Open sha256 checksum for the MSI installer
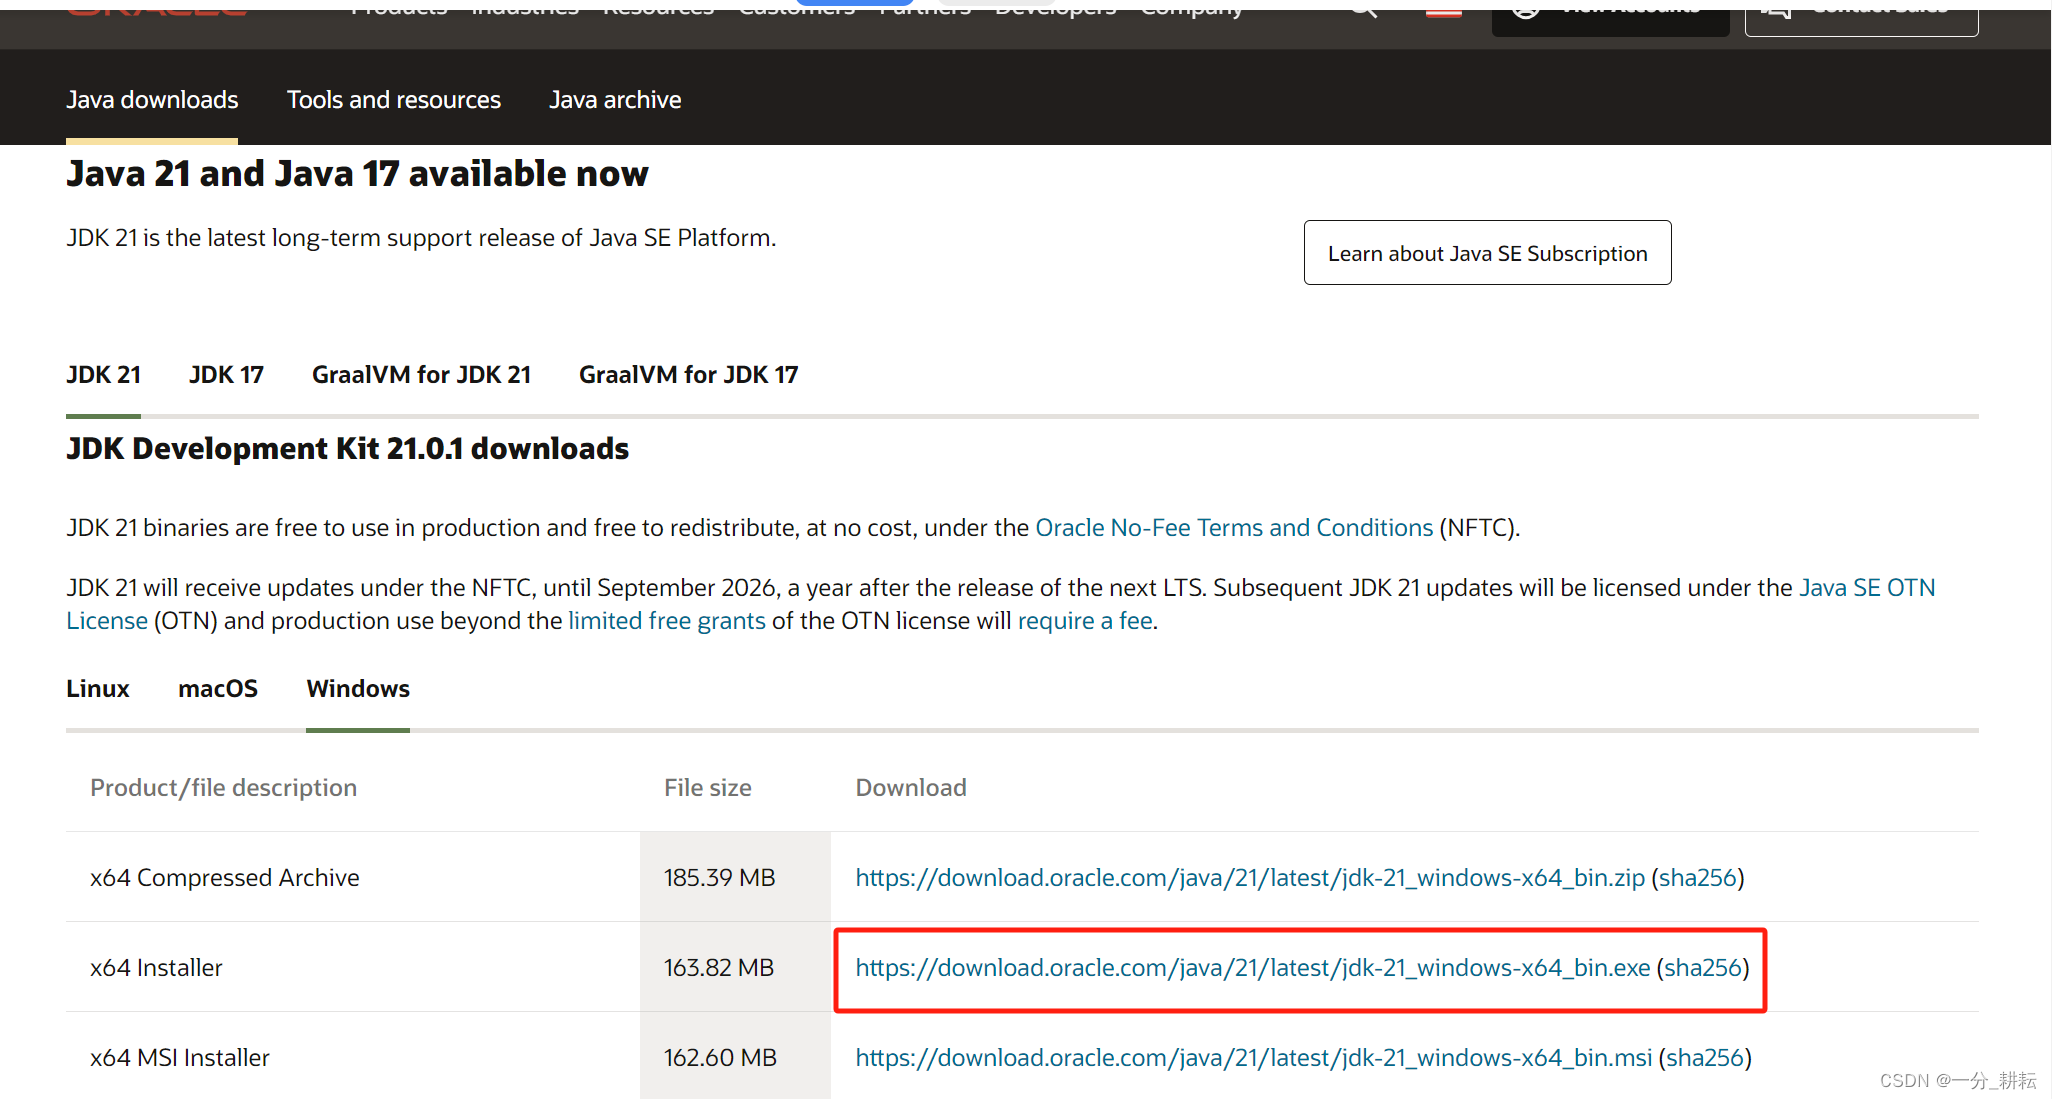This screenshot has height=1099, width=2052. tap(1704, 1058)
